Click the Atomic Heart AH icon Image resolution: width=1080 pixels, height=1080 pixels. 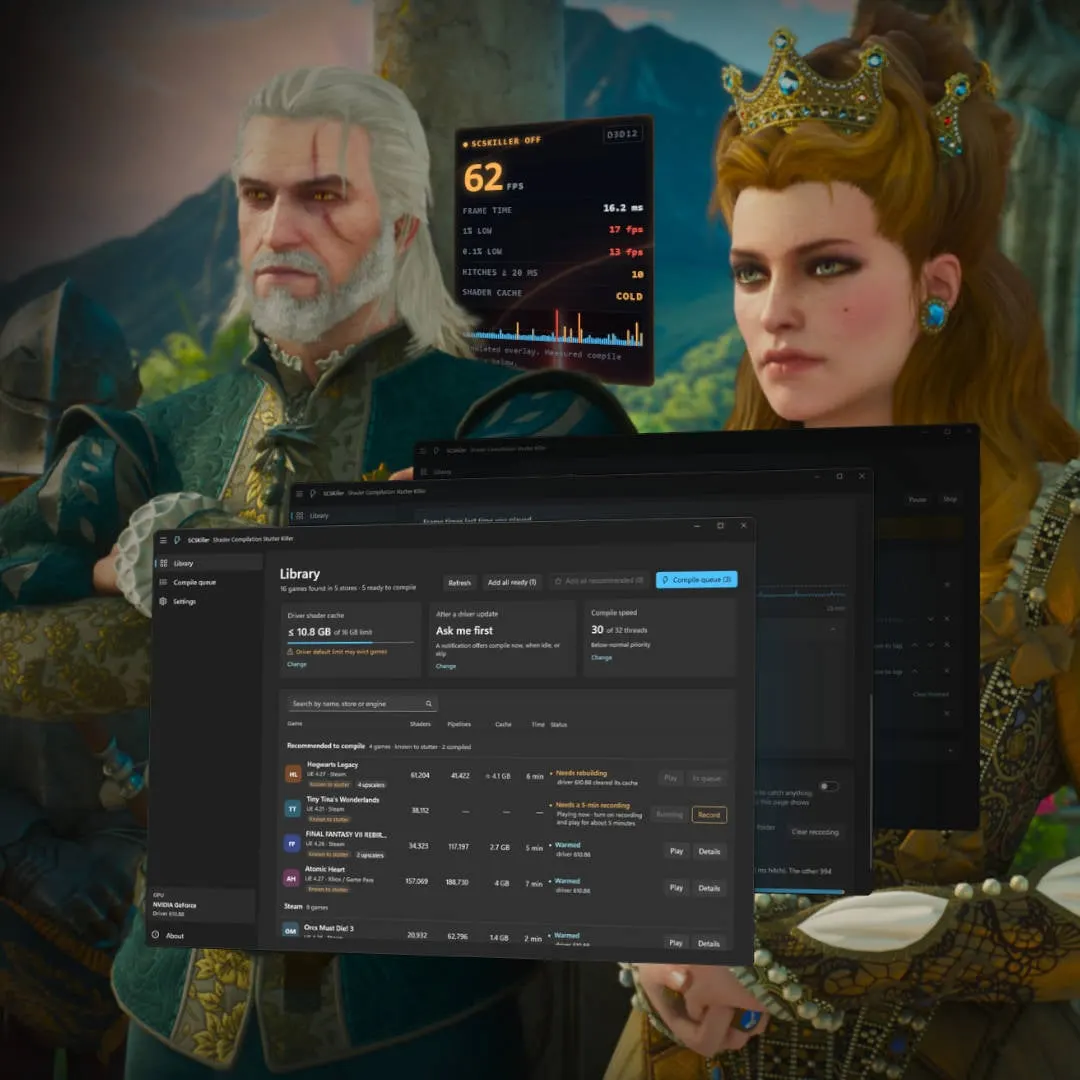[291, 878]
